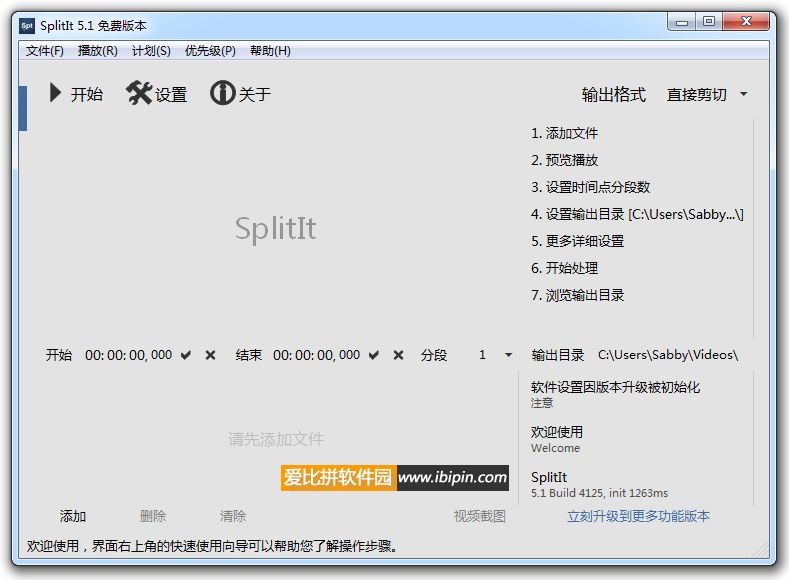Screen dimensions: 789x580
Task: Select wizard step 2. 预览播放
Action: pos(564,160)
